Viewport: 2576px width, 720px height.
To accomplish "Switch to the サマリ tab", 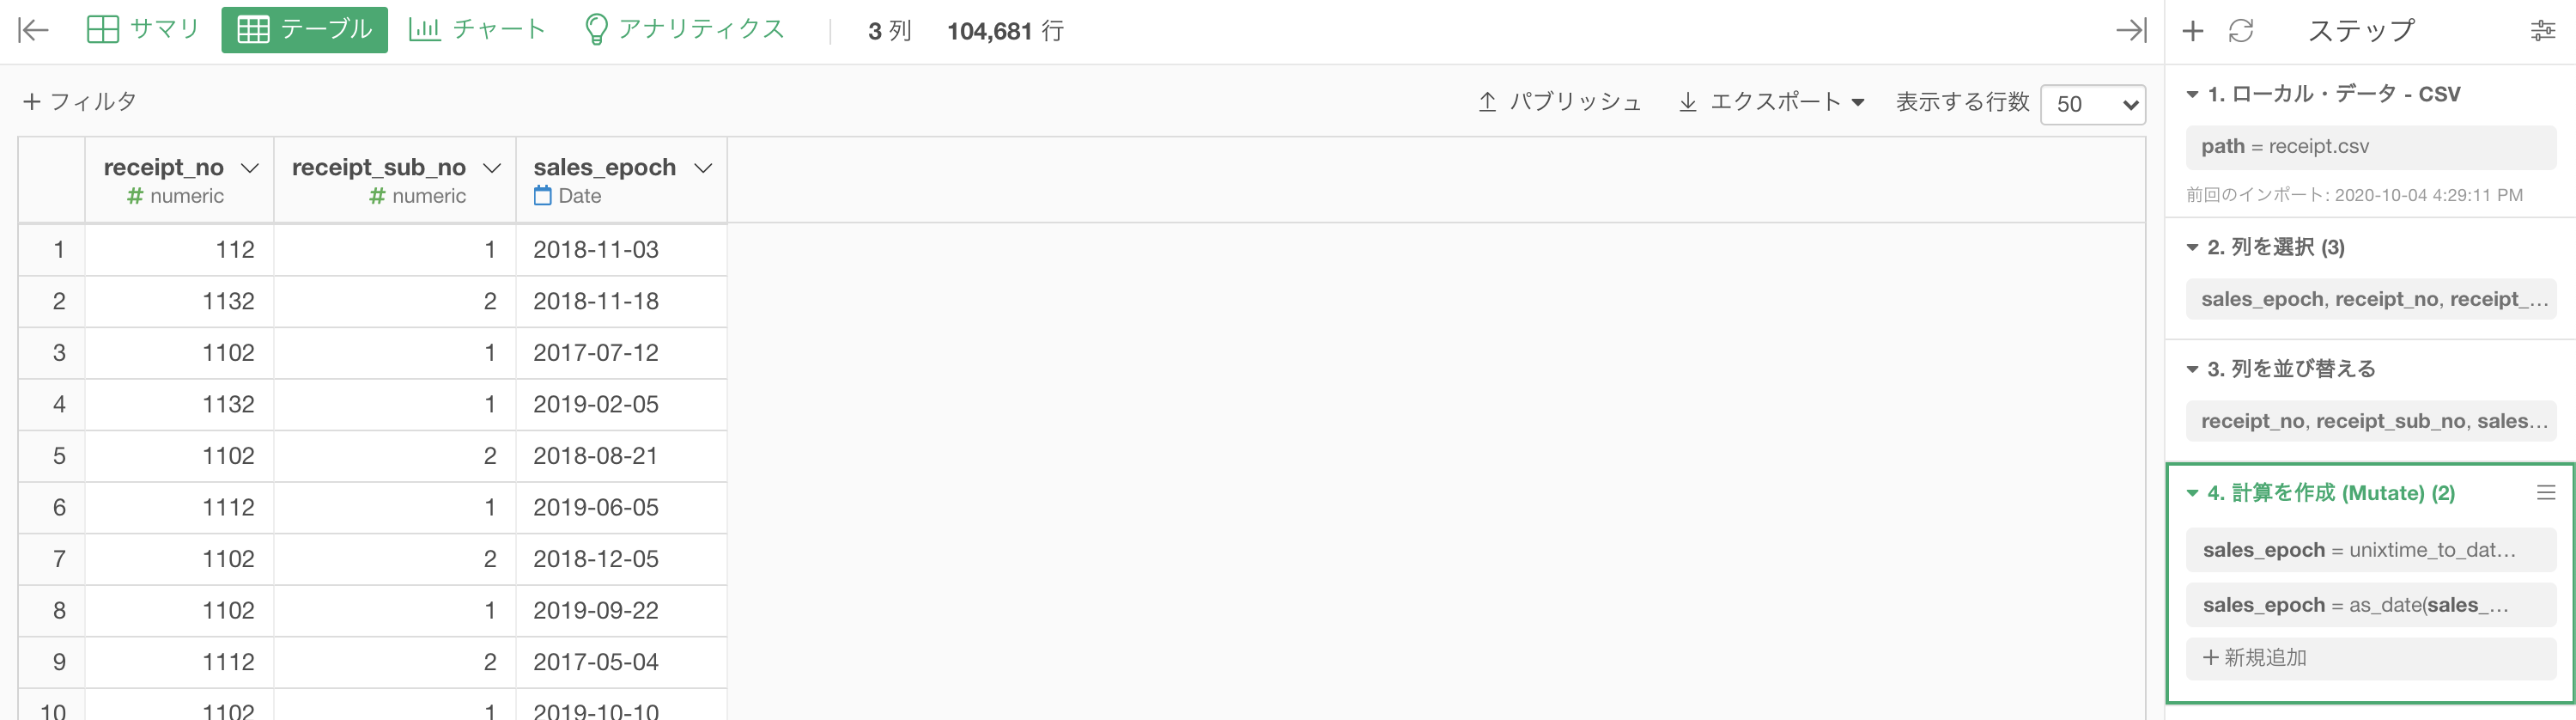I will click(142, 30).
